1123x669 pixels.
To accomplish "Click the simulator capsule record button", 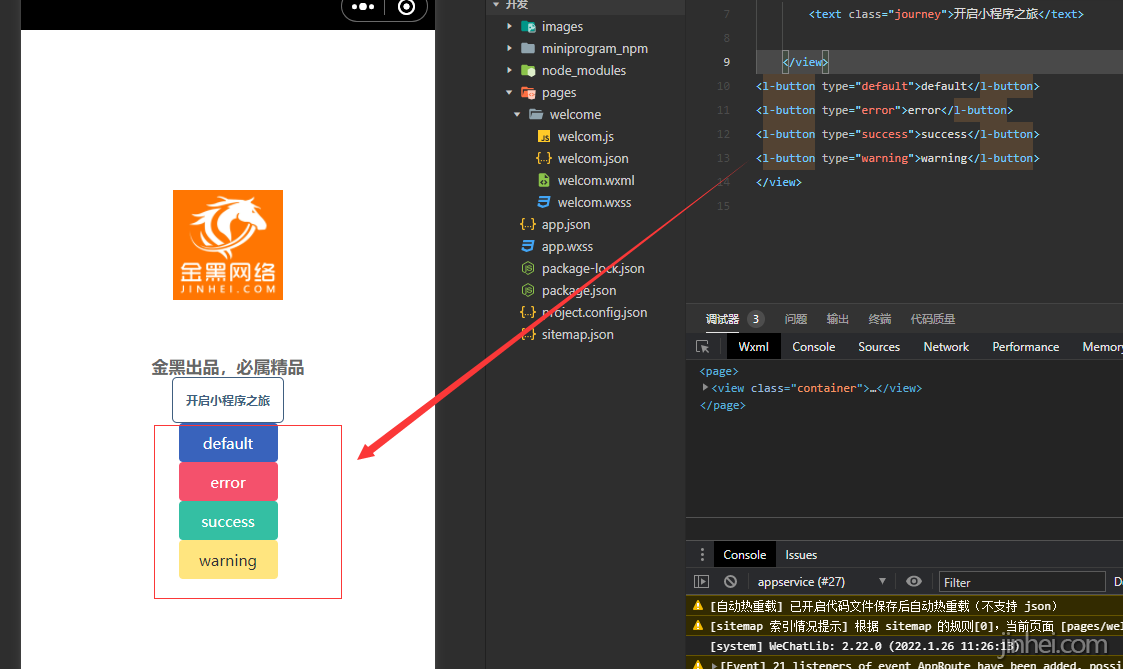I will (406, 7).
